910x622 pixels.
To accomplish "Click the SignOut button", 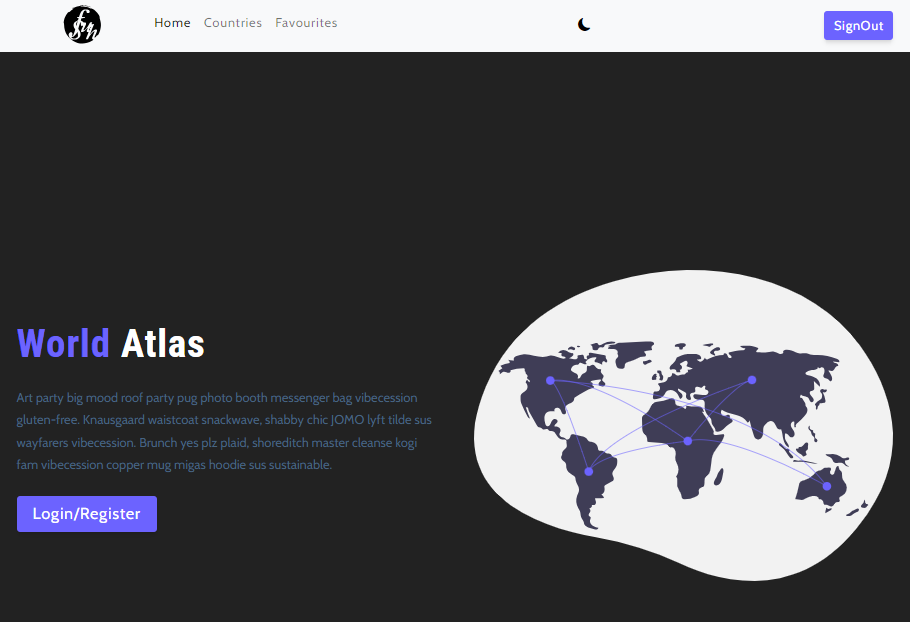I will 858,26.
